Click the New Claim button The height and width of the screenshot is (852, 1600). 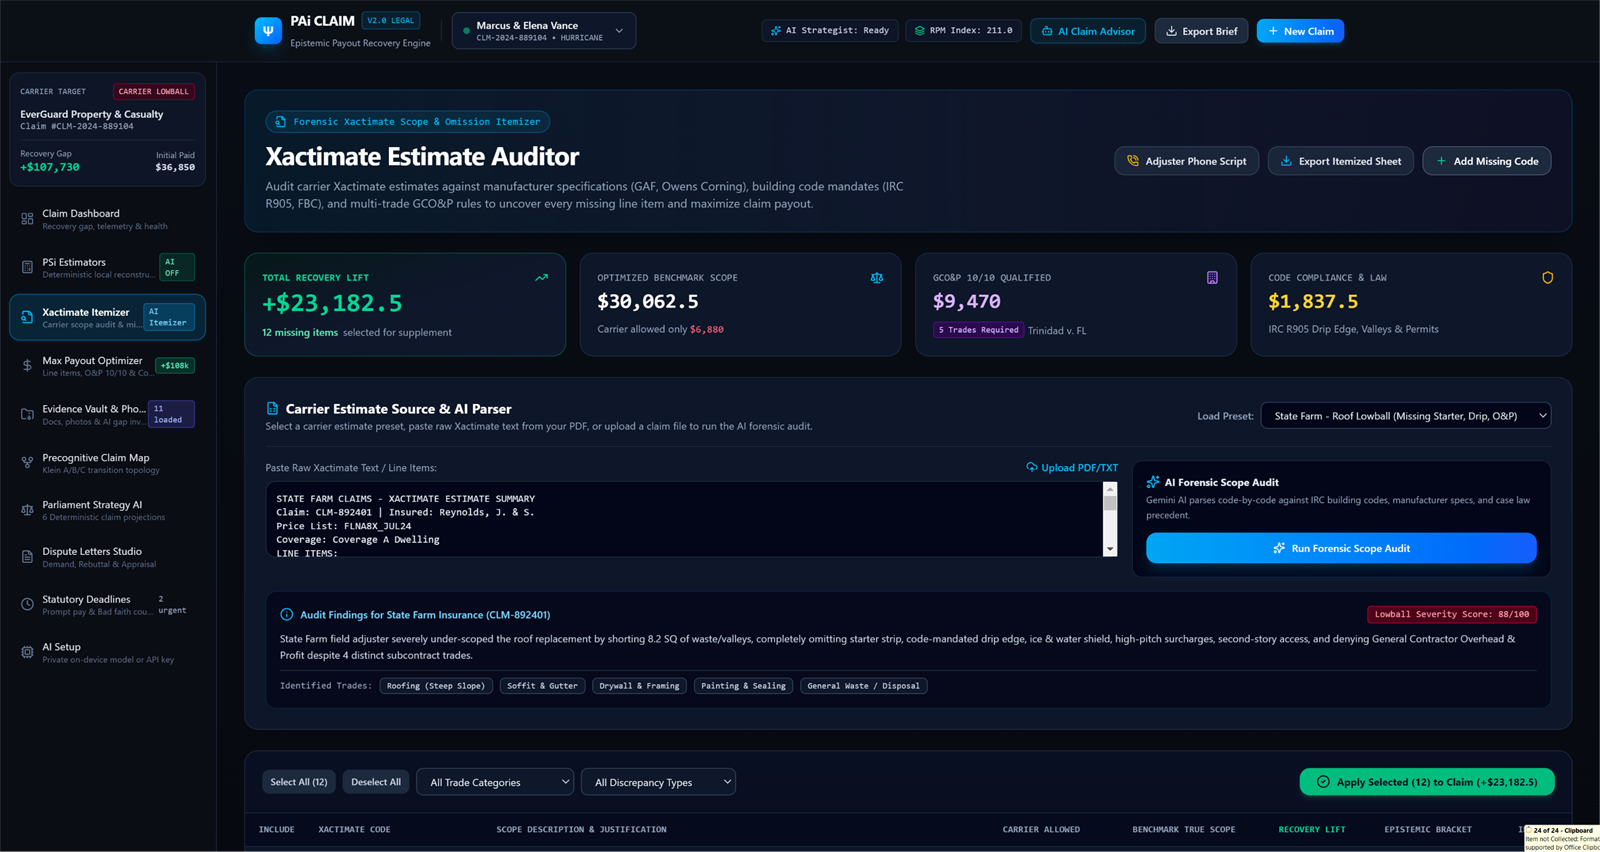click(x=1300, y=31)
